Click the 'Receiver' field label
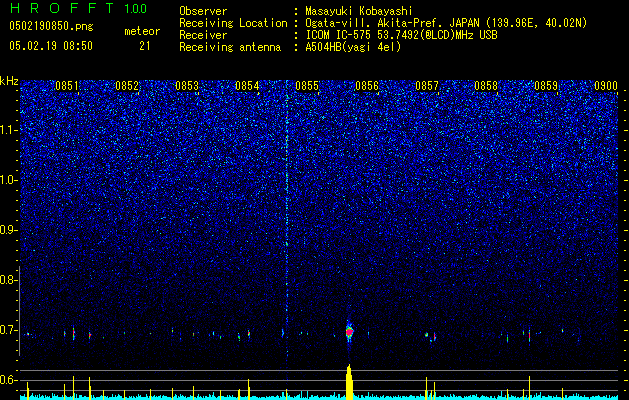The height and width of the screenshot is (400, 629). (203, 35)
